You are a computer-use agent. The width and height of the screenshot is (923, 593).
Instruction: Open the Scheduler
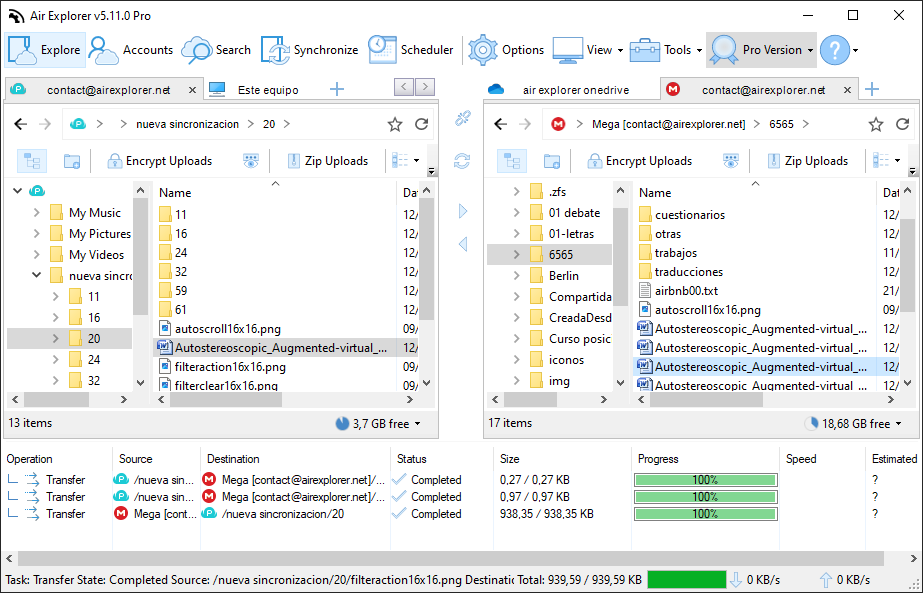click(411, 50)
